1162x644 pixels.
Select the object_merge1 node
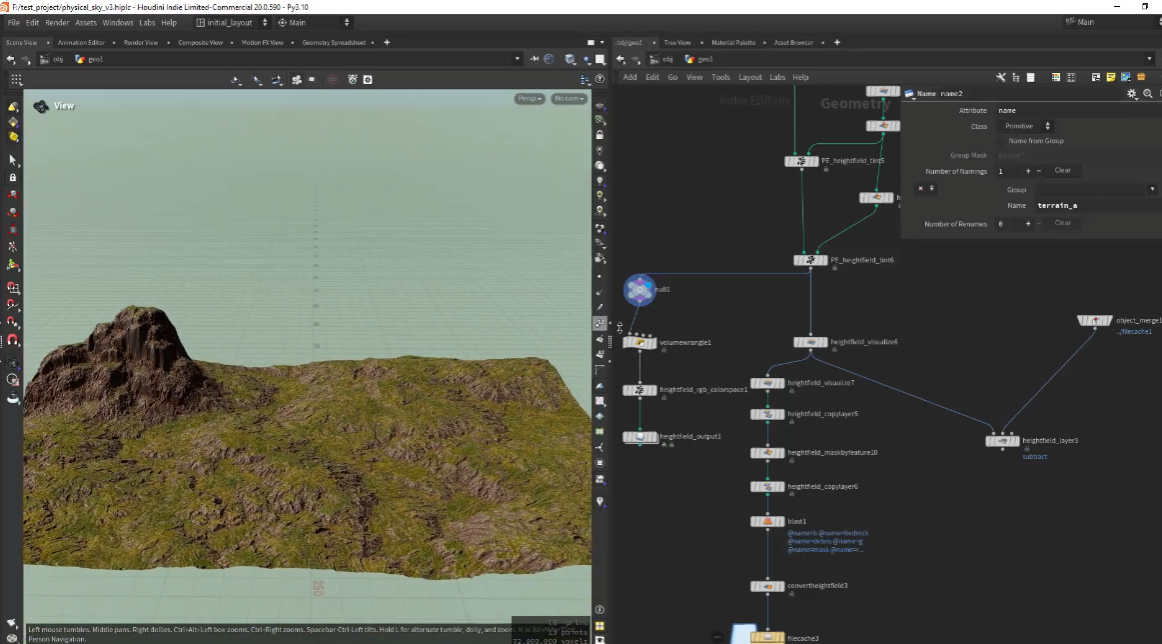(x=1095, y=321)
